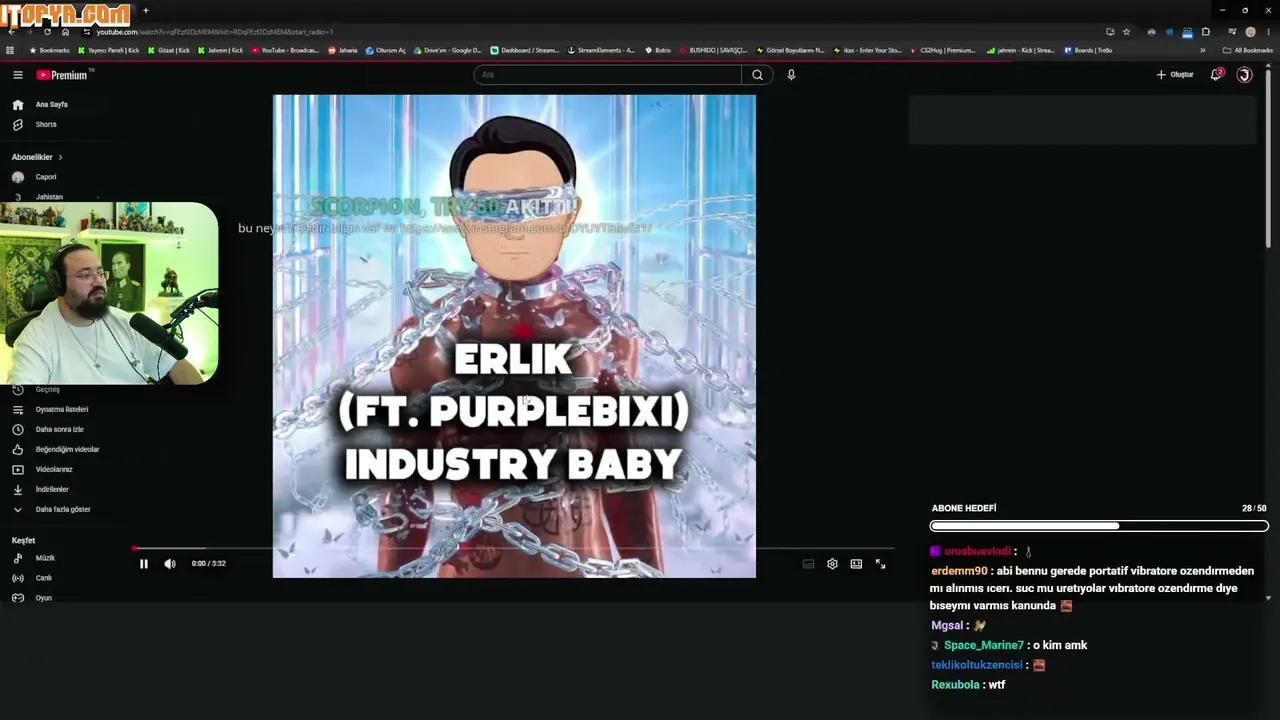This screenshot has width=1280, height=720.
Task: Click the YouTube search input field
Action: coord(608,75)
